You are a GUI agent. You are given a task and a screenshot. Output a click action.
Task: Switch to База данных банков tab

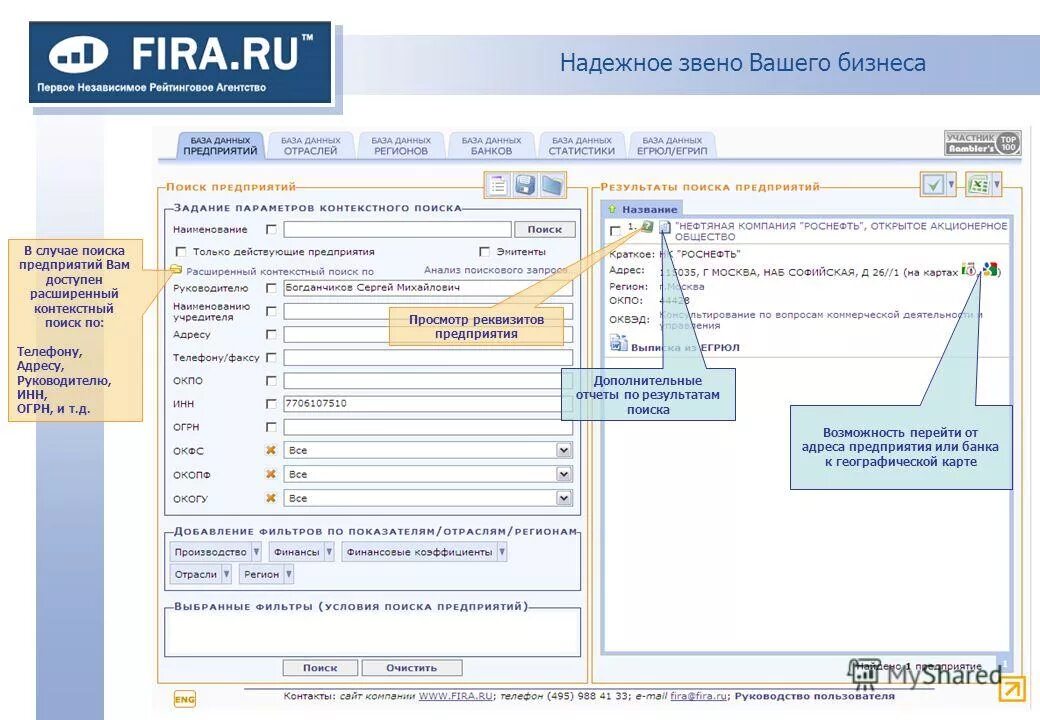point(491,146)
